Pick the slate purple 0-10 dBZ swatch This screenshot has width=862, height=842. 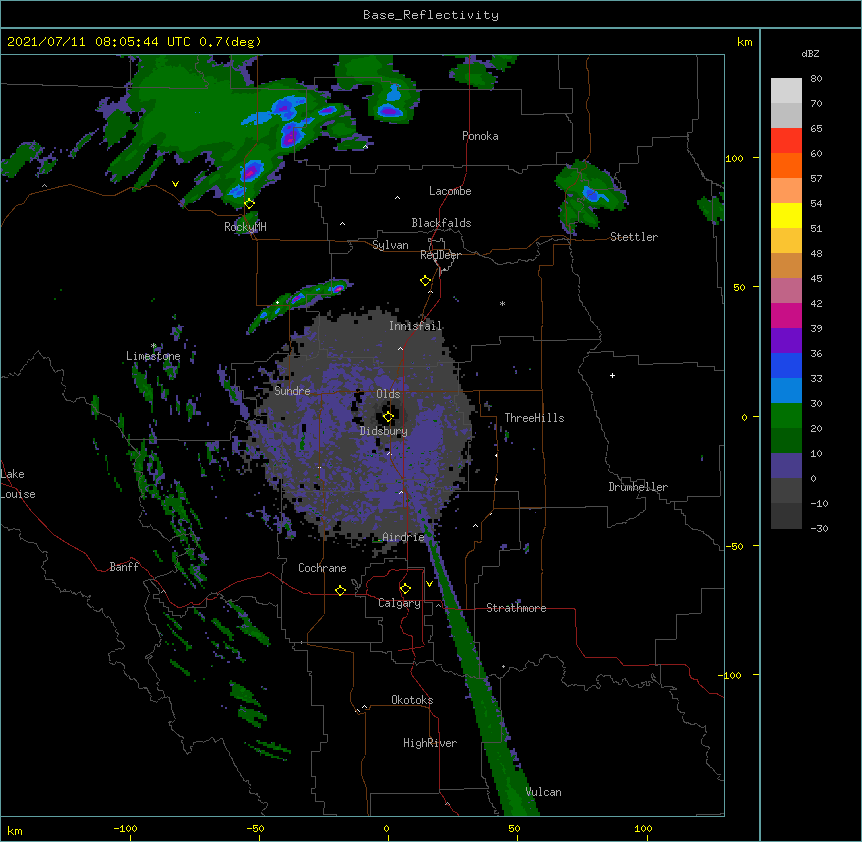[x=786, y=466]
